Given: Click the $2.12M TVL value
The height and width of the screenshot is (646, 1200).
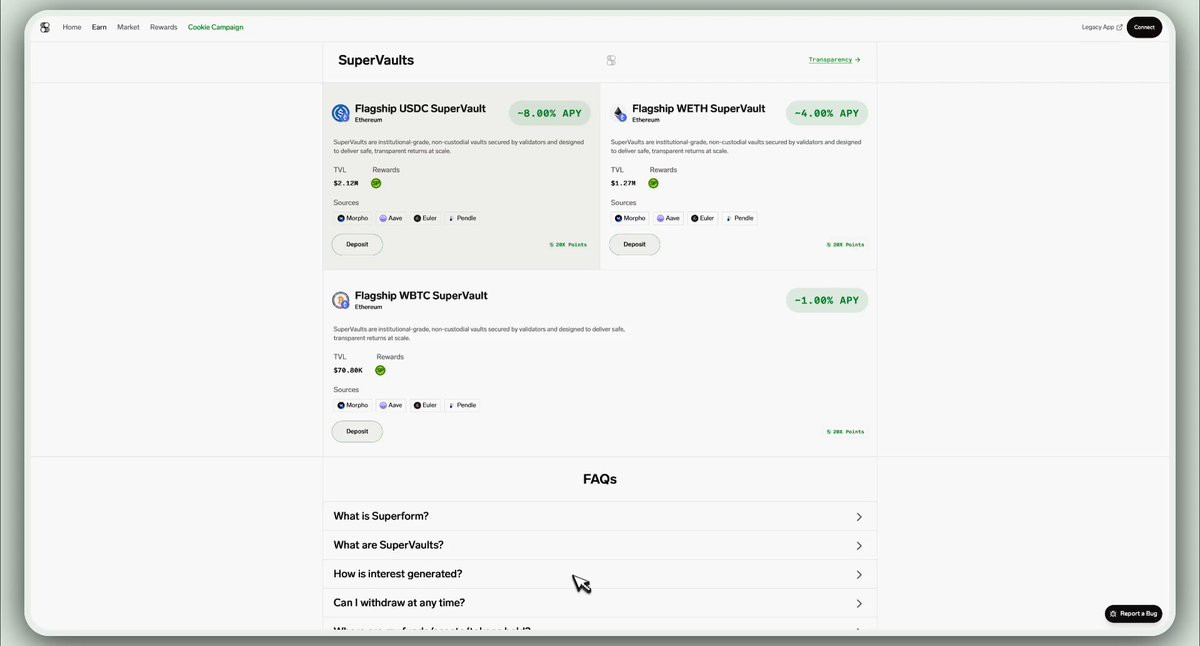Looking at the screenshot, I should (x=346, y=183).
